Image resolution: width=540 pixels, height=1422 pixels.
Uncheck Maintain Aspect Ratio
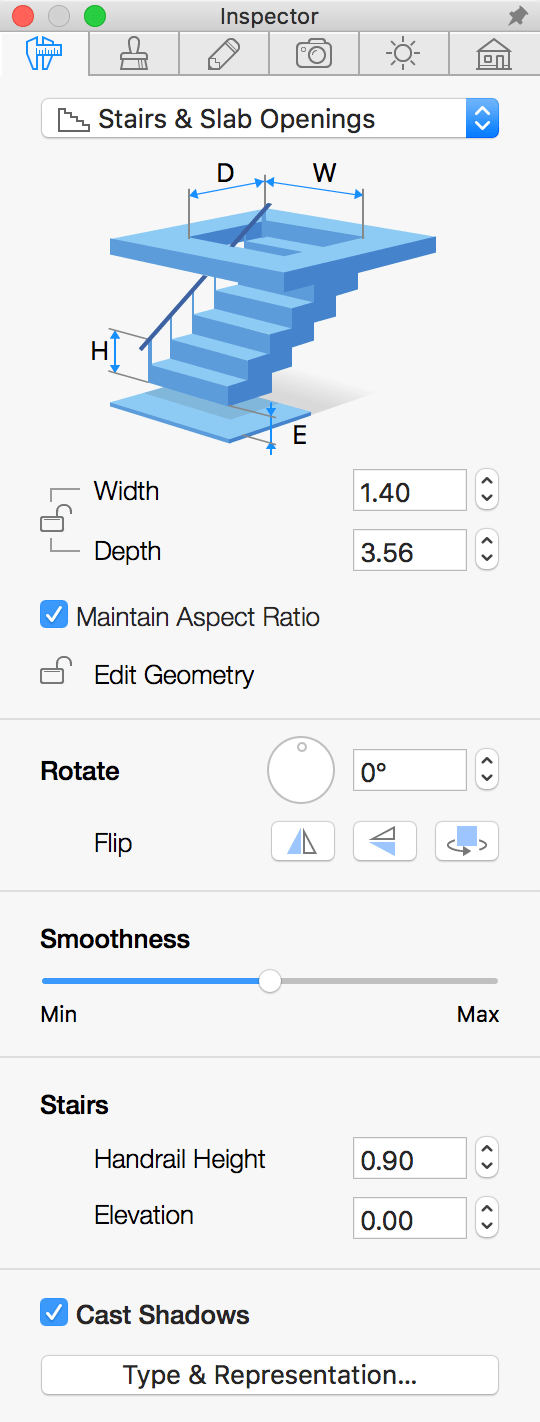pyautogui.click(x=54, y=615)
